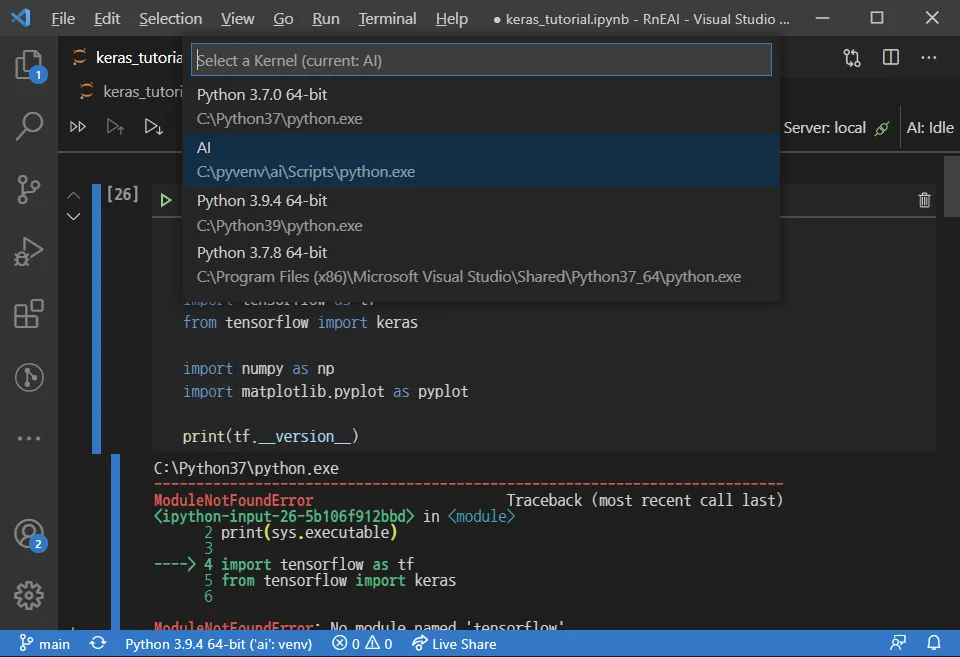The image size is (960, 657).
Task: Split the editor right
Action: [x=891, y=57]
